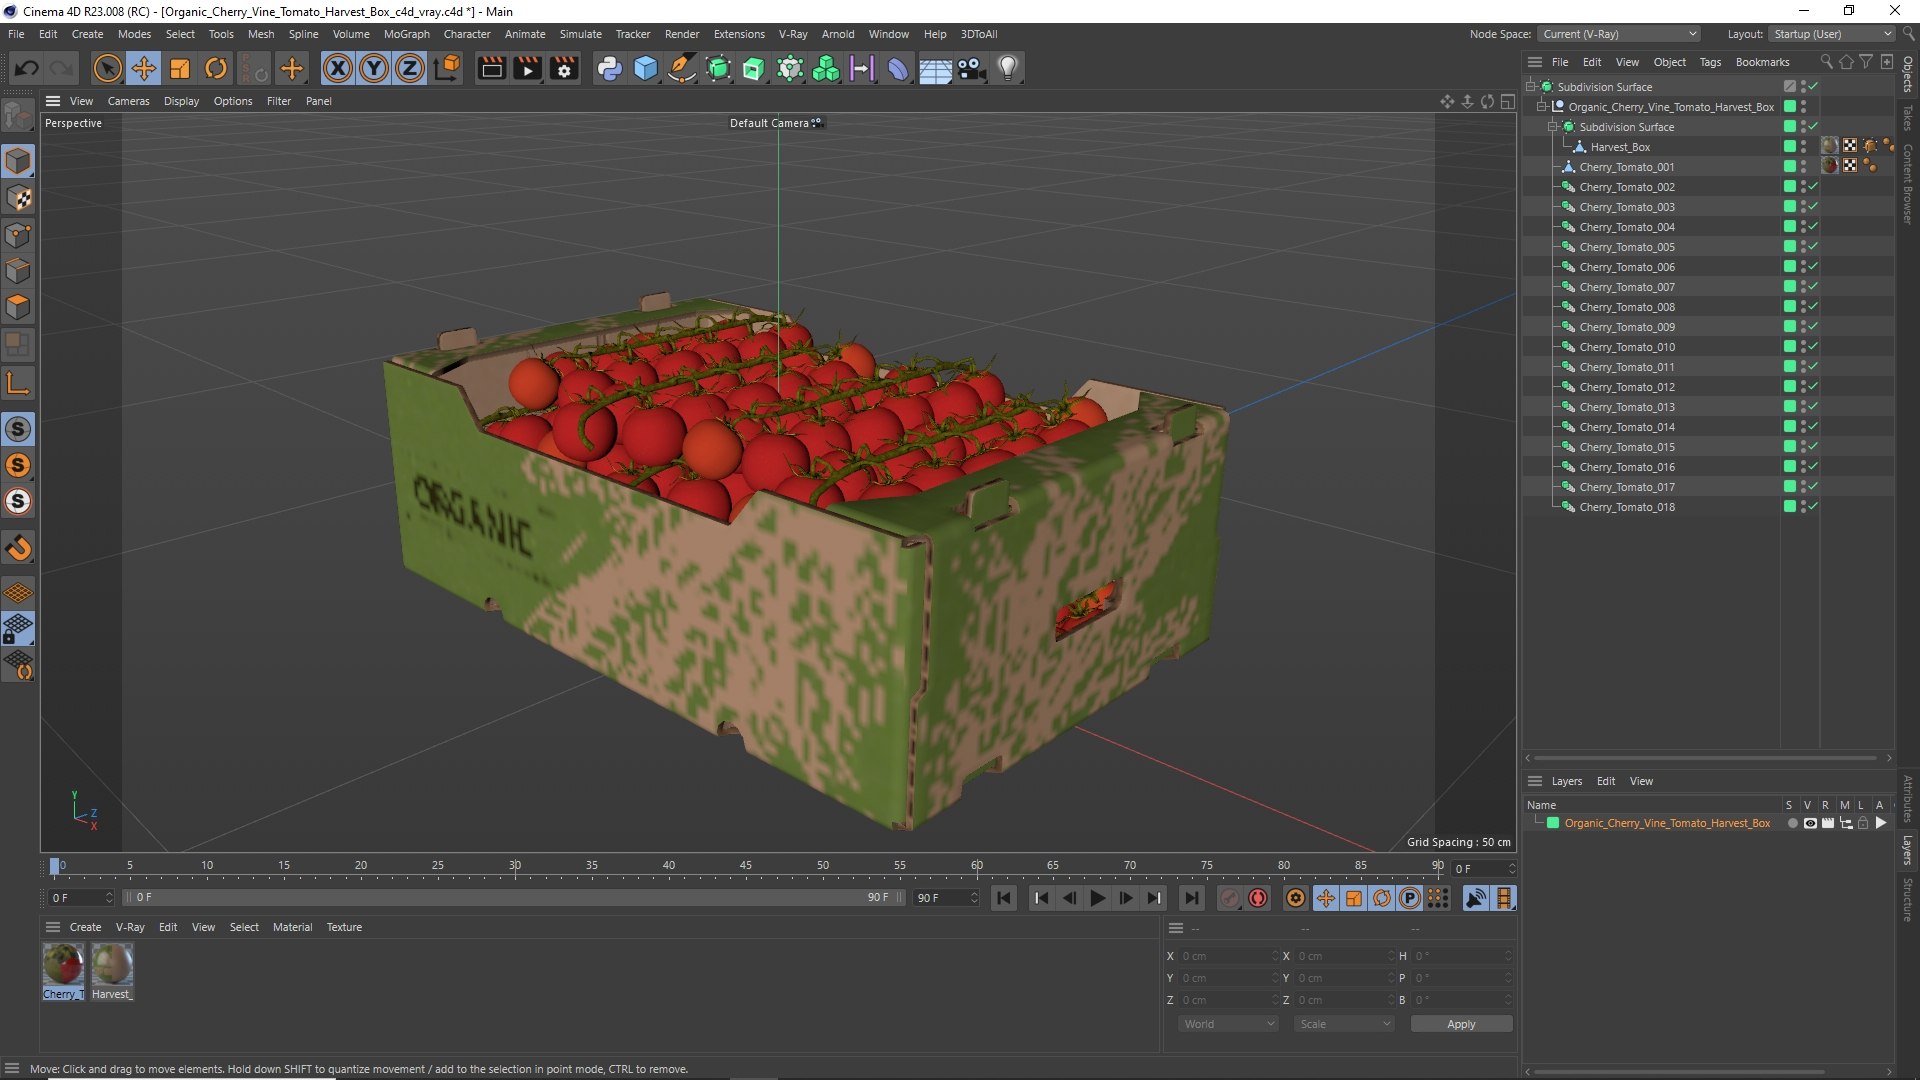
Task: Collapse nested Subdivision Surface under null
Action: point(1553,127)
